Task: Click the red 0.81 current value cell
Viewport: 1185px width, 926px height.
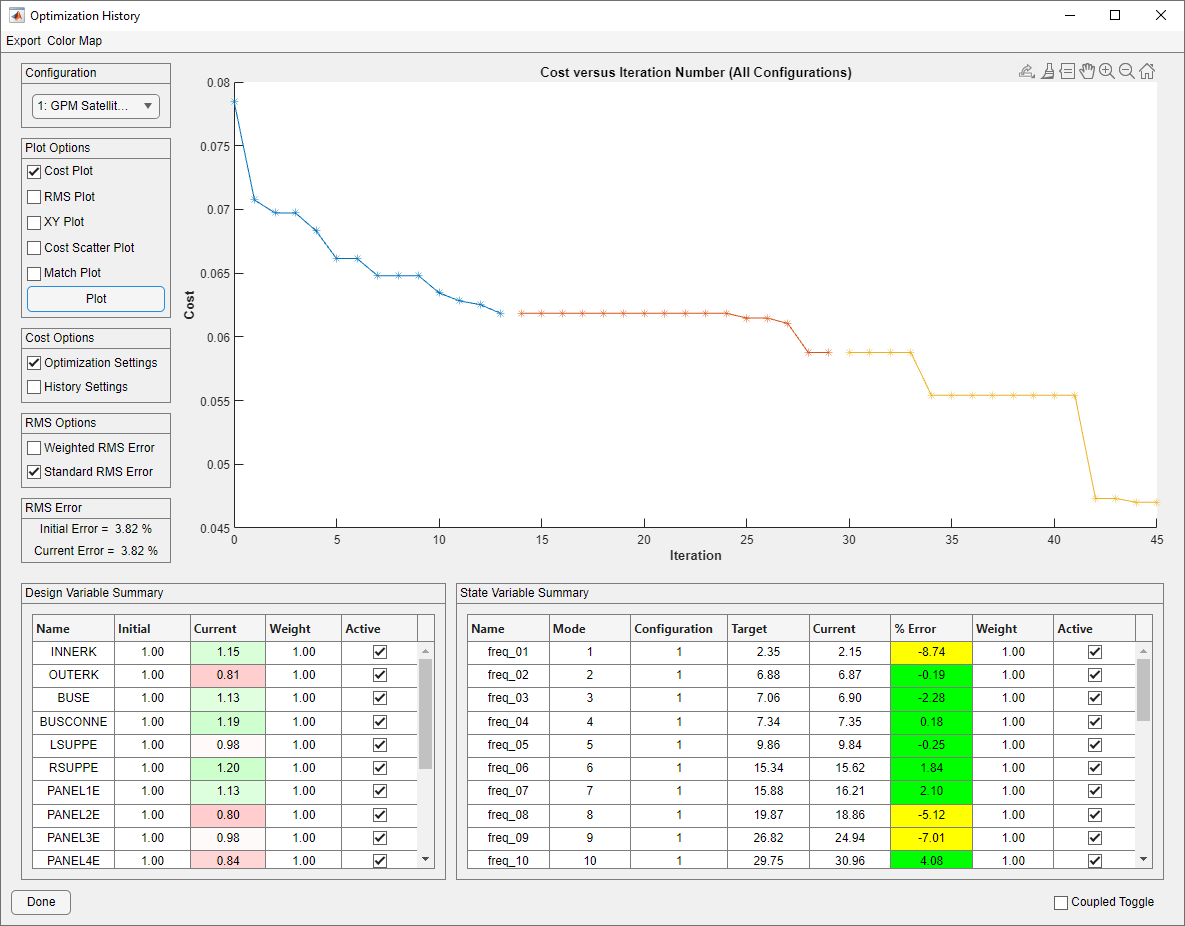Action: pos(228,675)
